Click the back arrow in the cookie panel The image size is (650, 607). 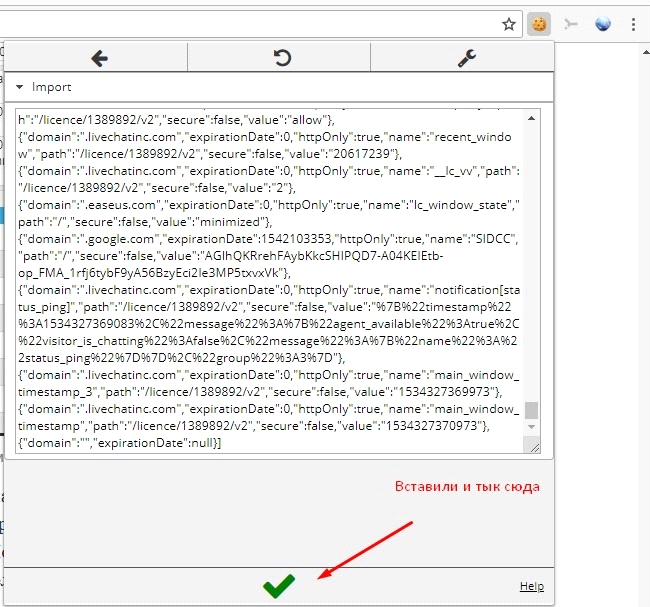[x=99, y=58]
